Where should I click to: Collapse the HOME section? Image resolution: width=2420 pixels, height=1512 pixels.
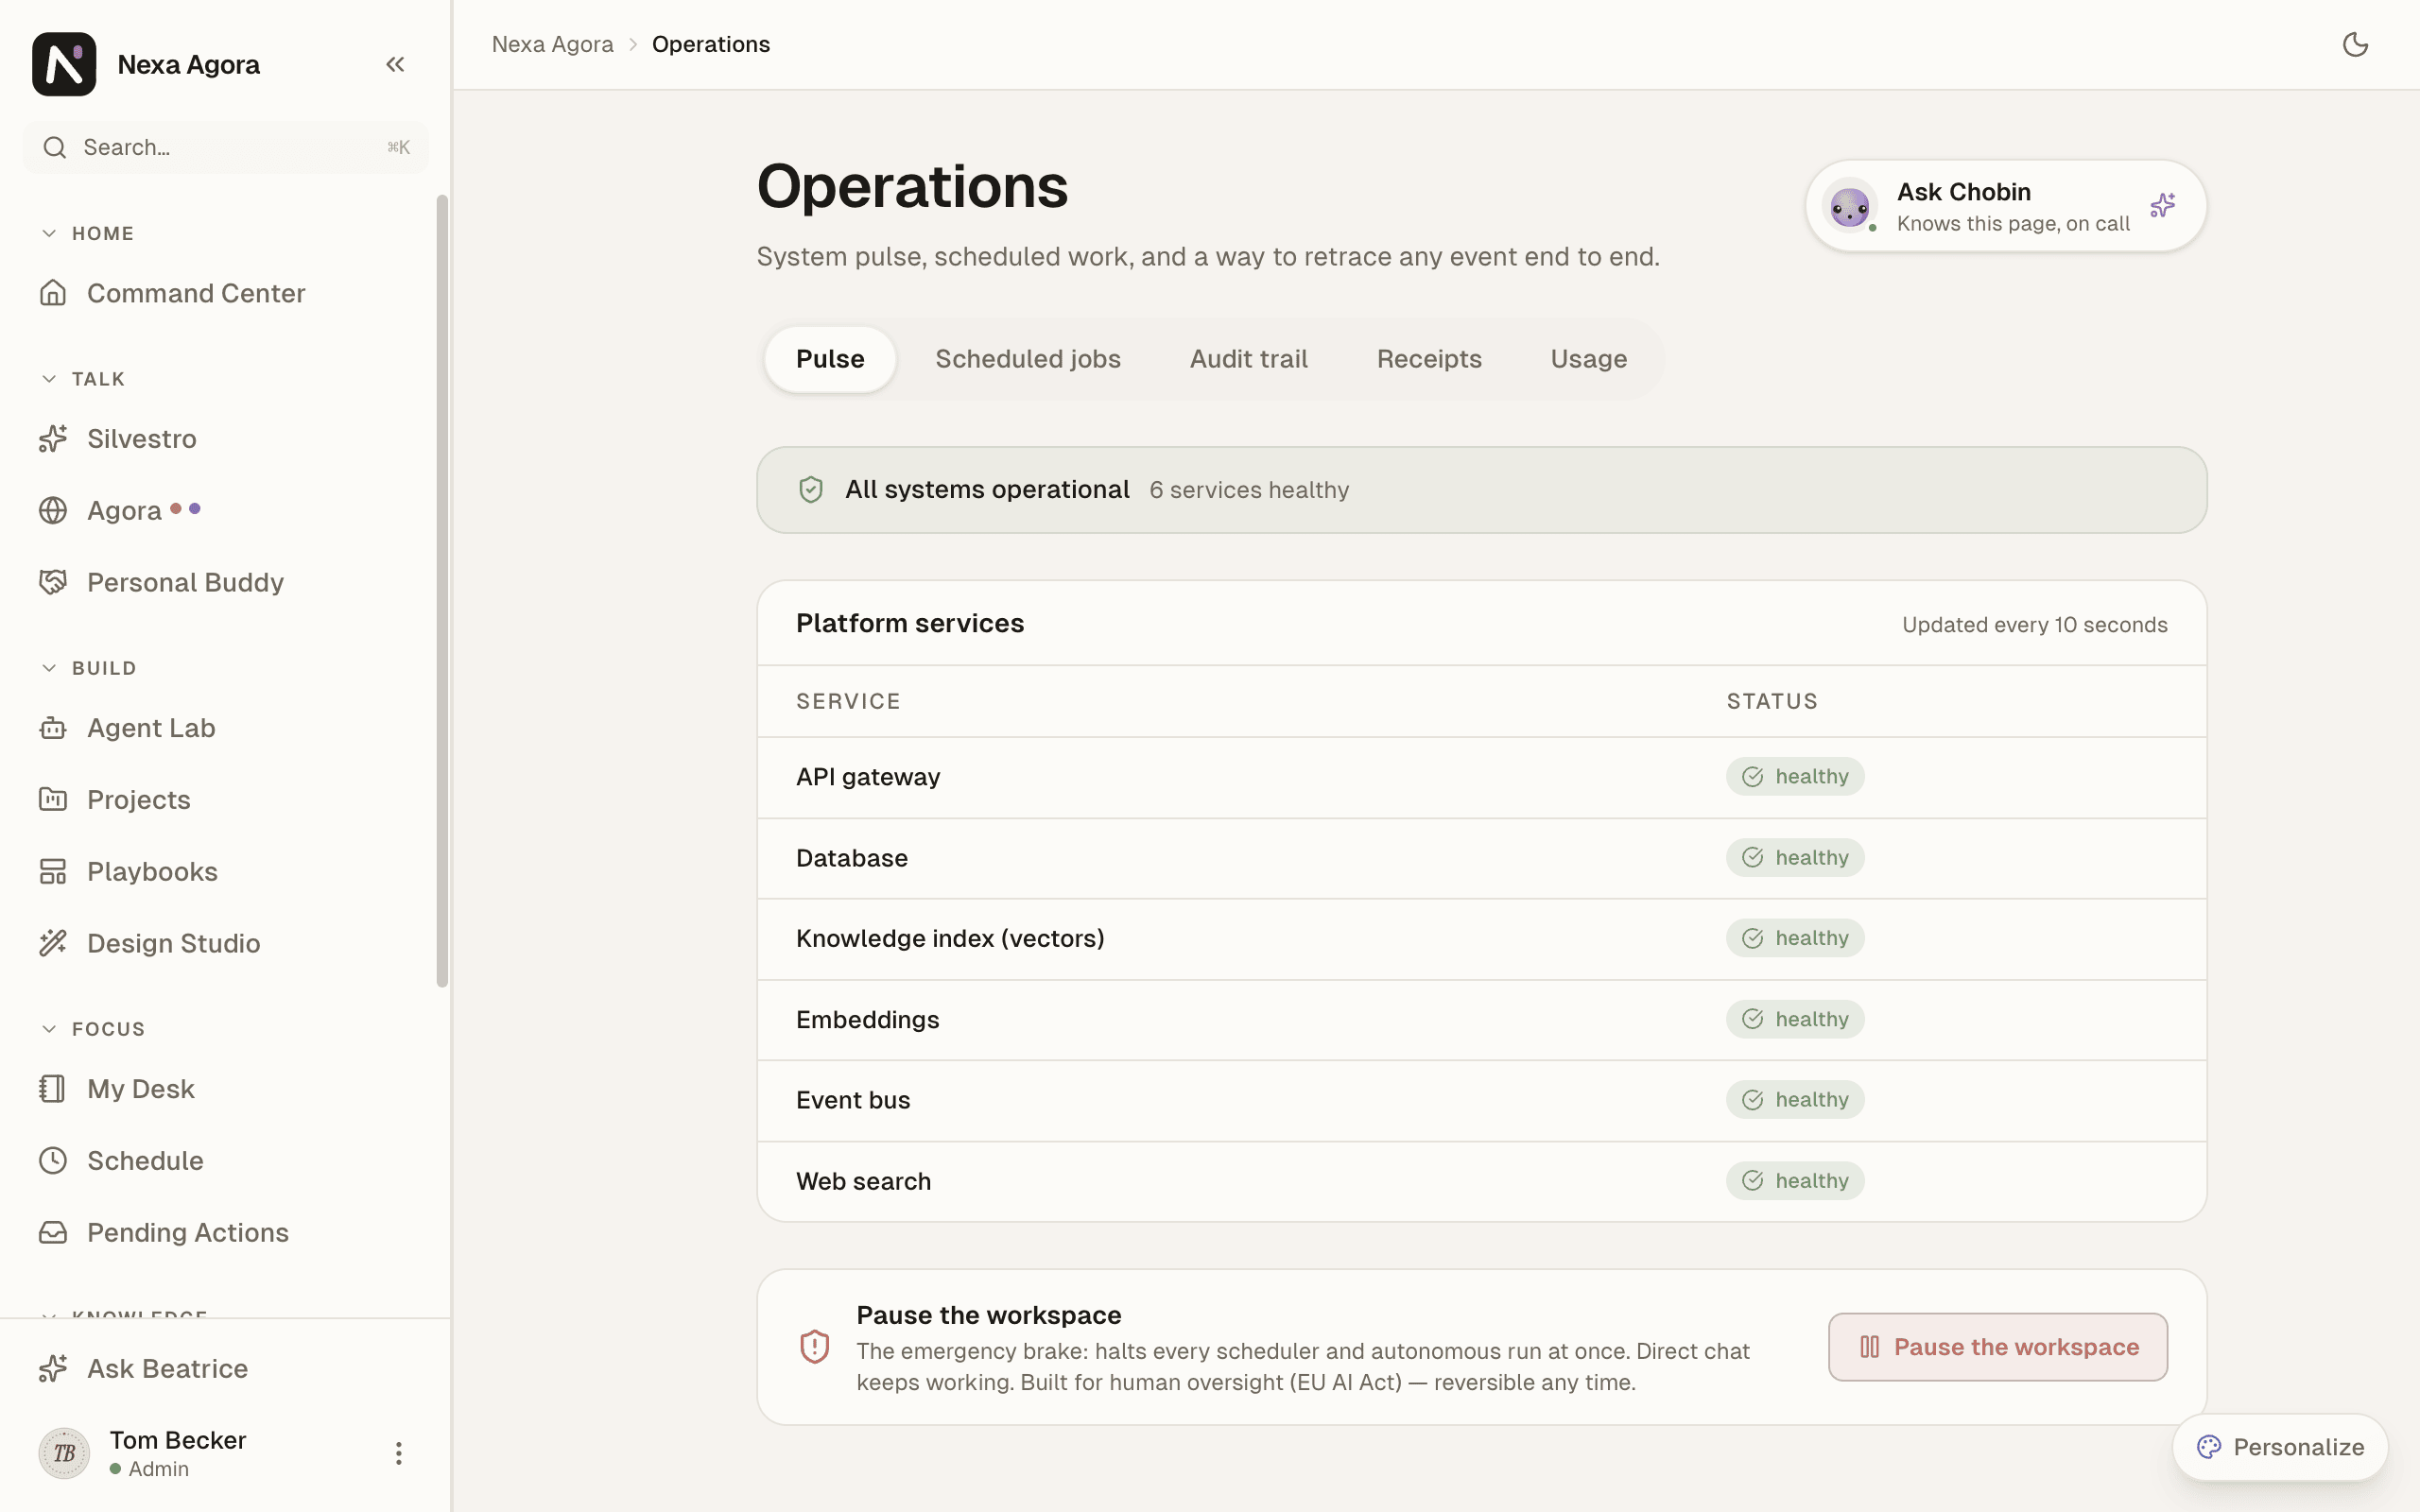click(x=49, y=233)
